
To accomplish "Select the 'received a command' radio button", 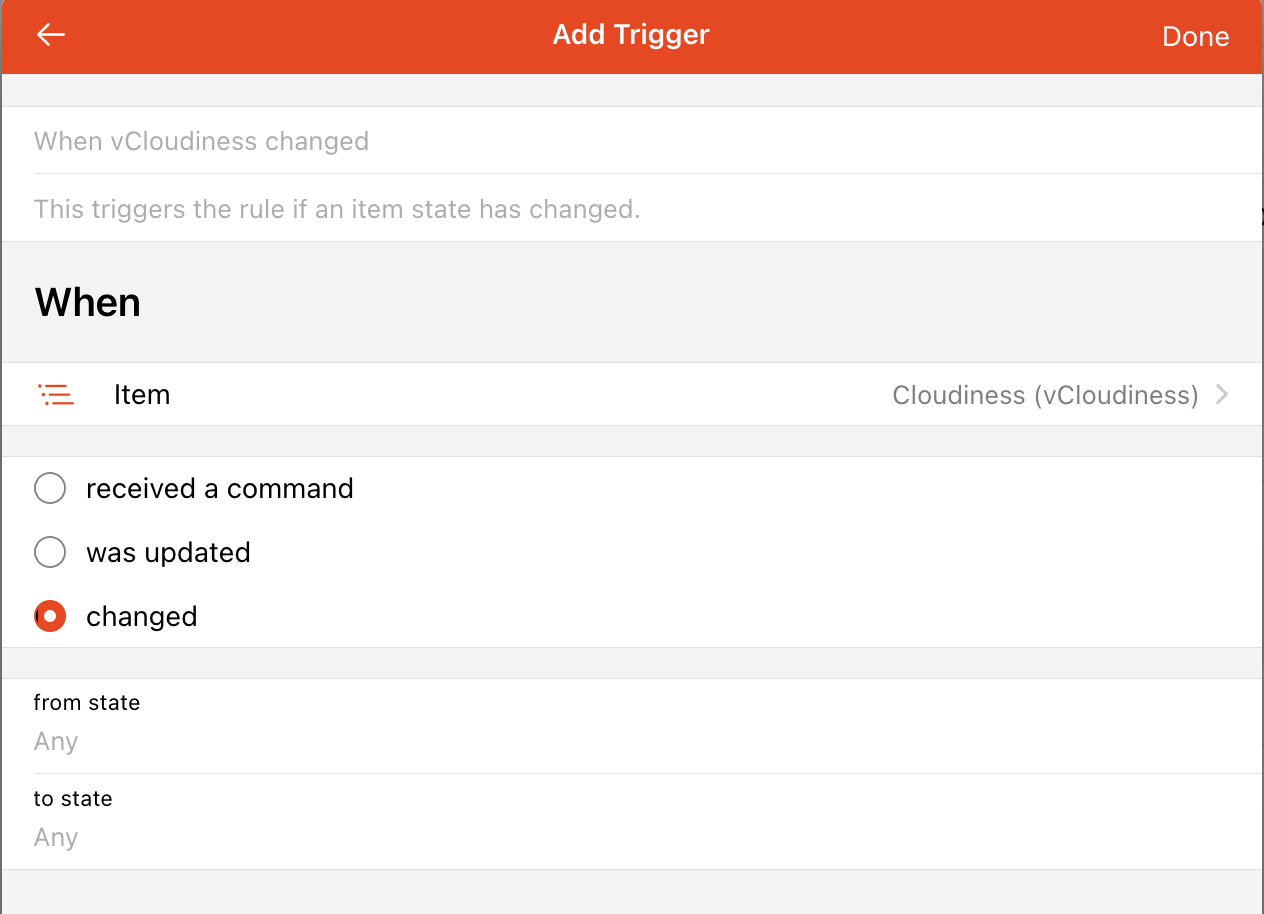I will tap(50, 489).
